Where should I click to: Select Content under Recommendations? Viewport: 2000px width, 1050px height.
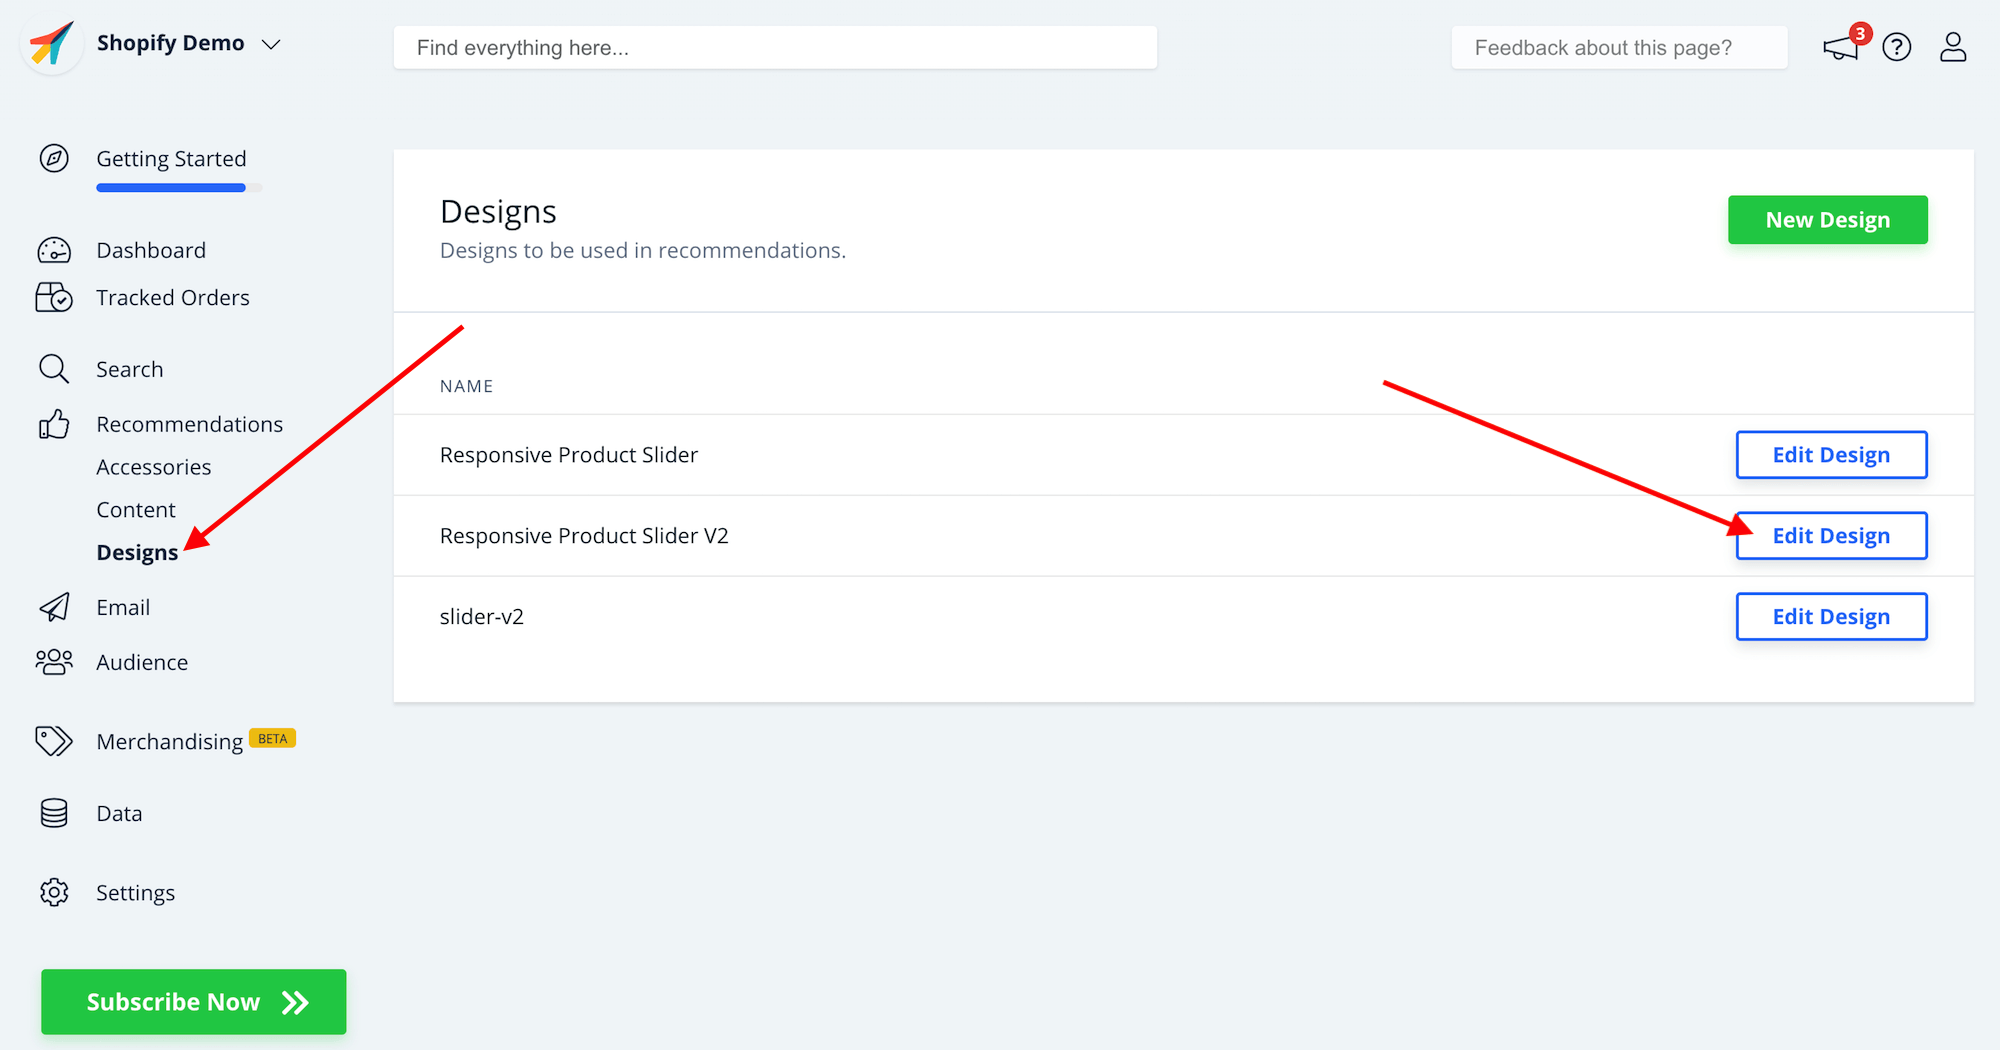[x=136, y=510]
